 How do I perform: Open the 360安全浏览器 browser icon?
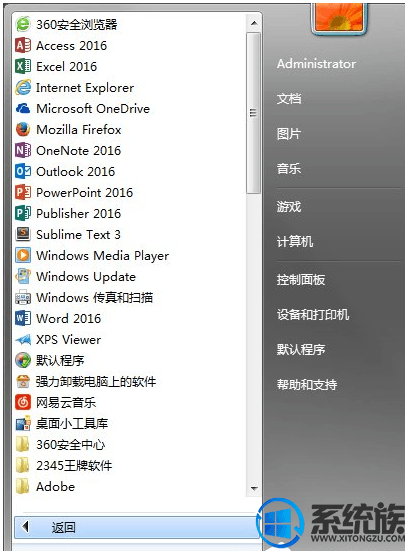click(x=23, y=25)
